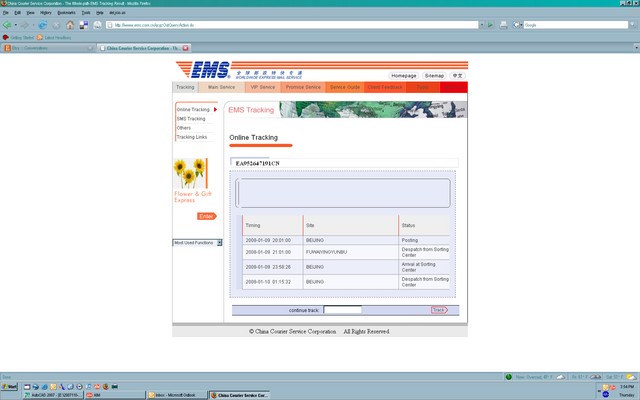
Task: Click in the address bar URL field
Action: point(292,25)
